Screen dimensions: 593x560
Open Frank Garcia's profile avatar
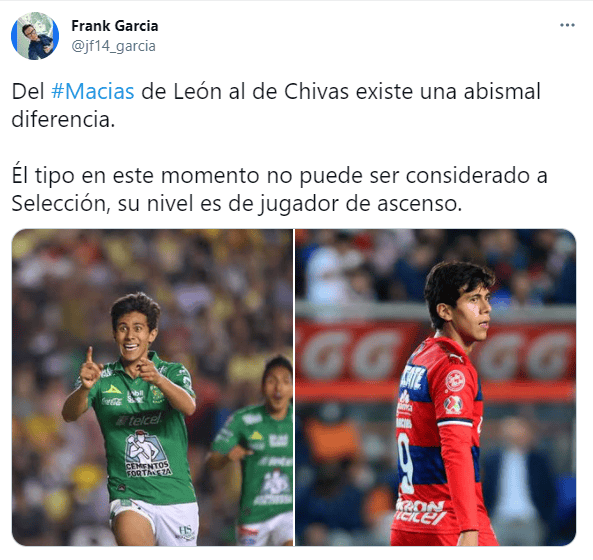pos(35,36)
